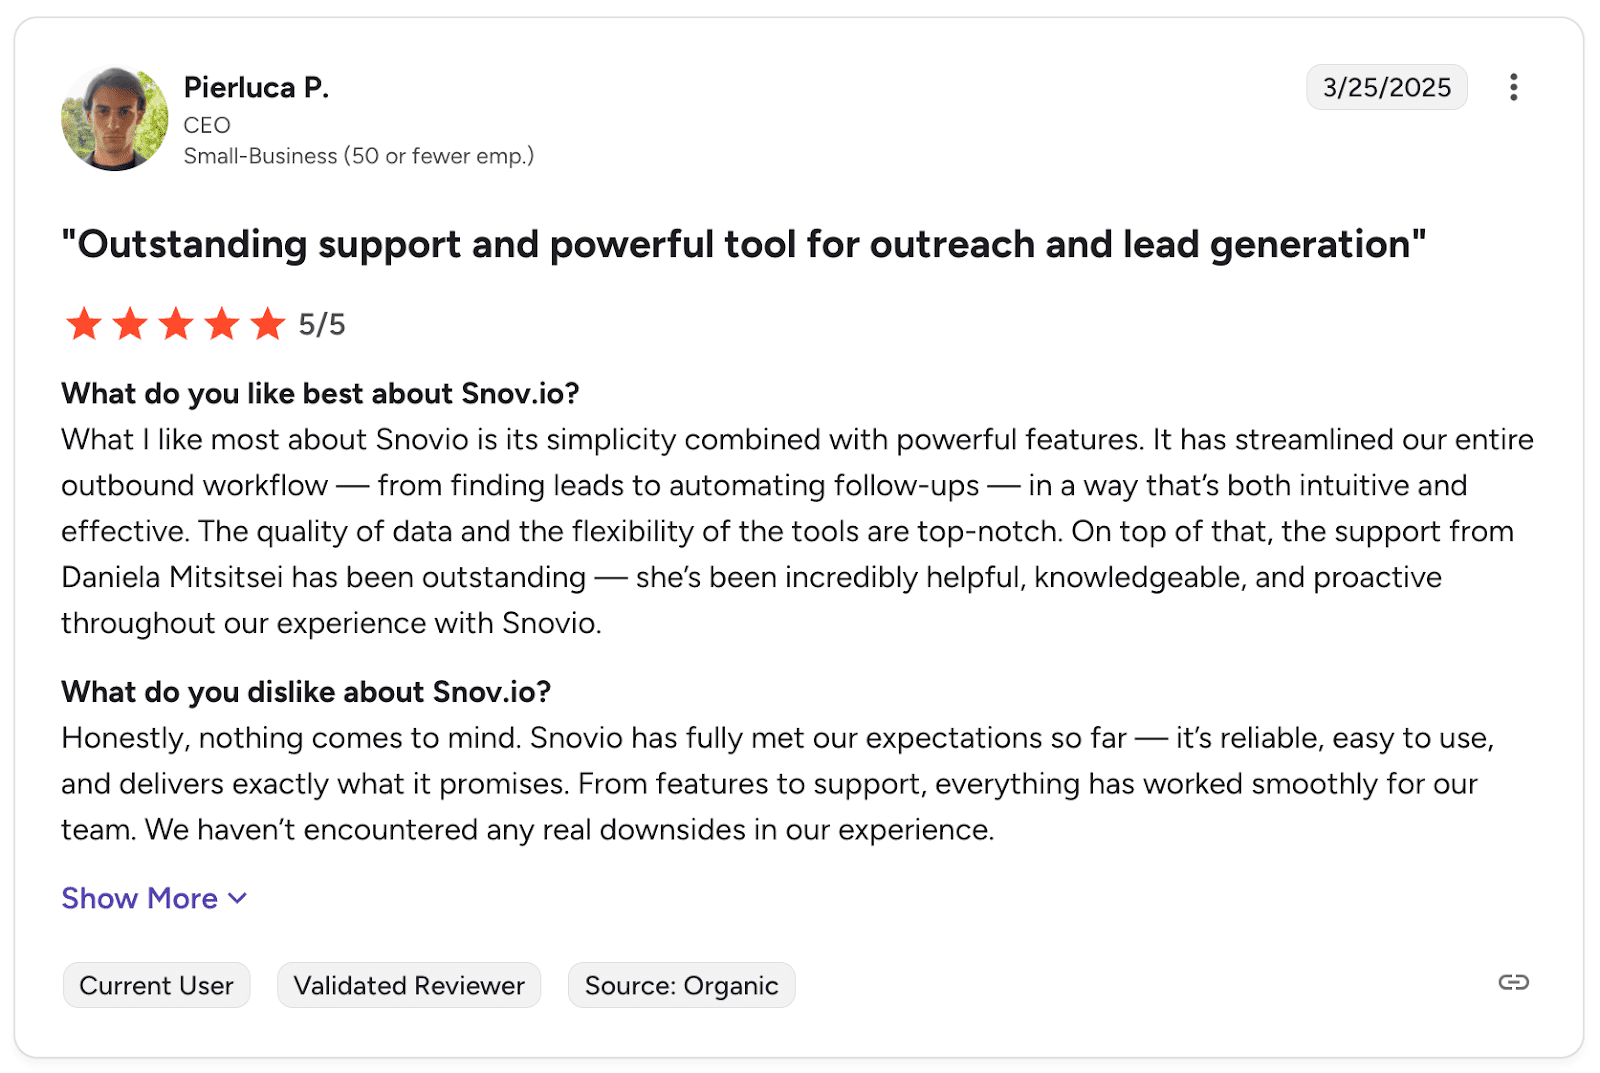Image resolution: width=1600 pixels, height=1073 pixels.
Task: Click the reviewer name Pierluca P.
Action: coord(256,87)
